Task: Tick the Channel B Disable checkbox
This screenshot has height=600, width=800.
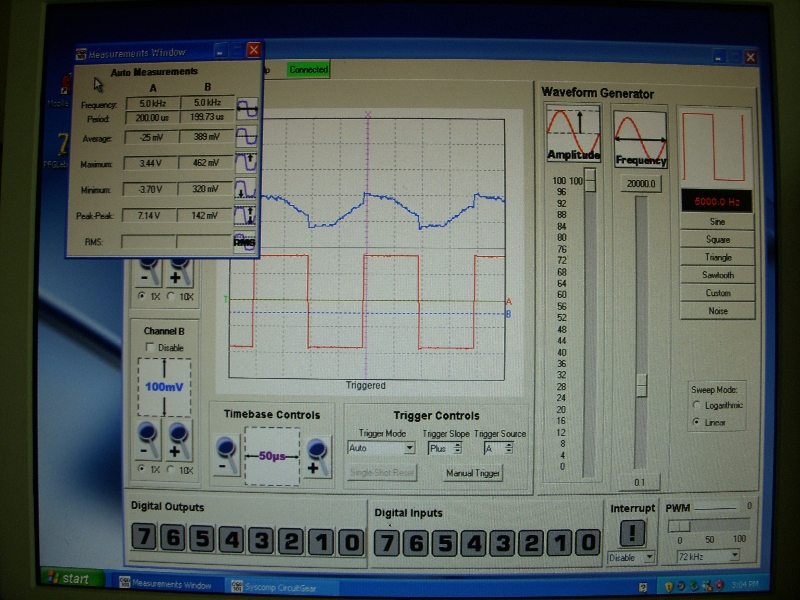Action: coord(149,347)
